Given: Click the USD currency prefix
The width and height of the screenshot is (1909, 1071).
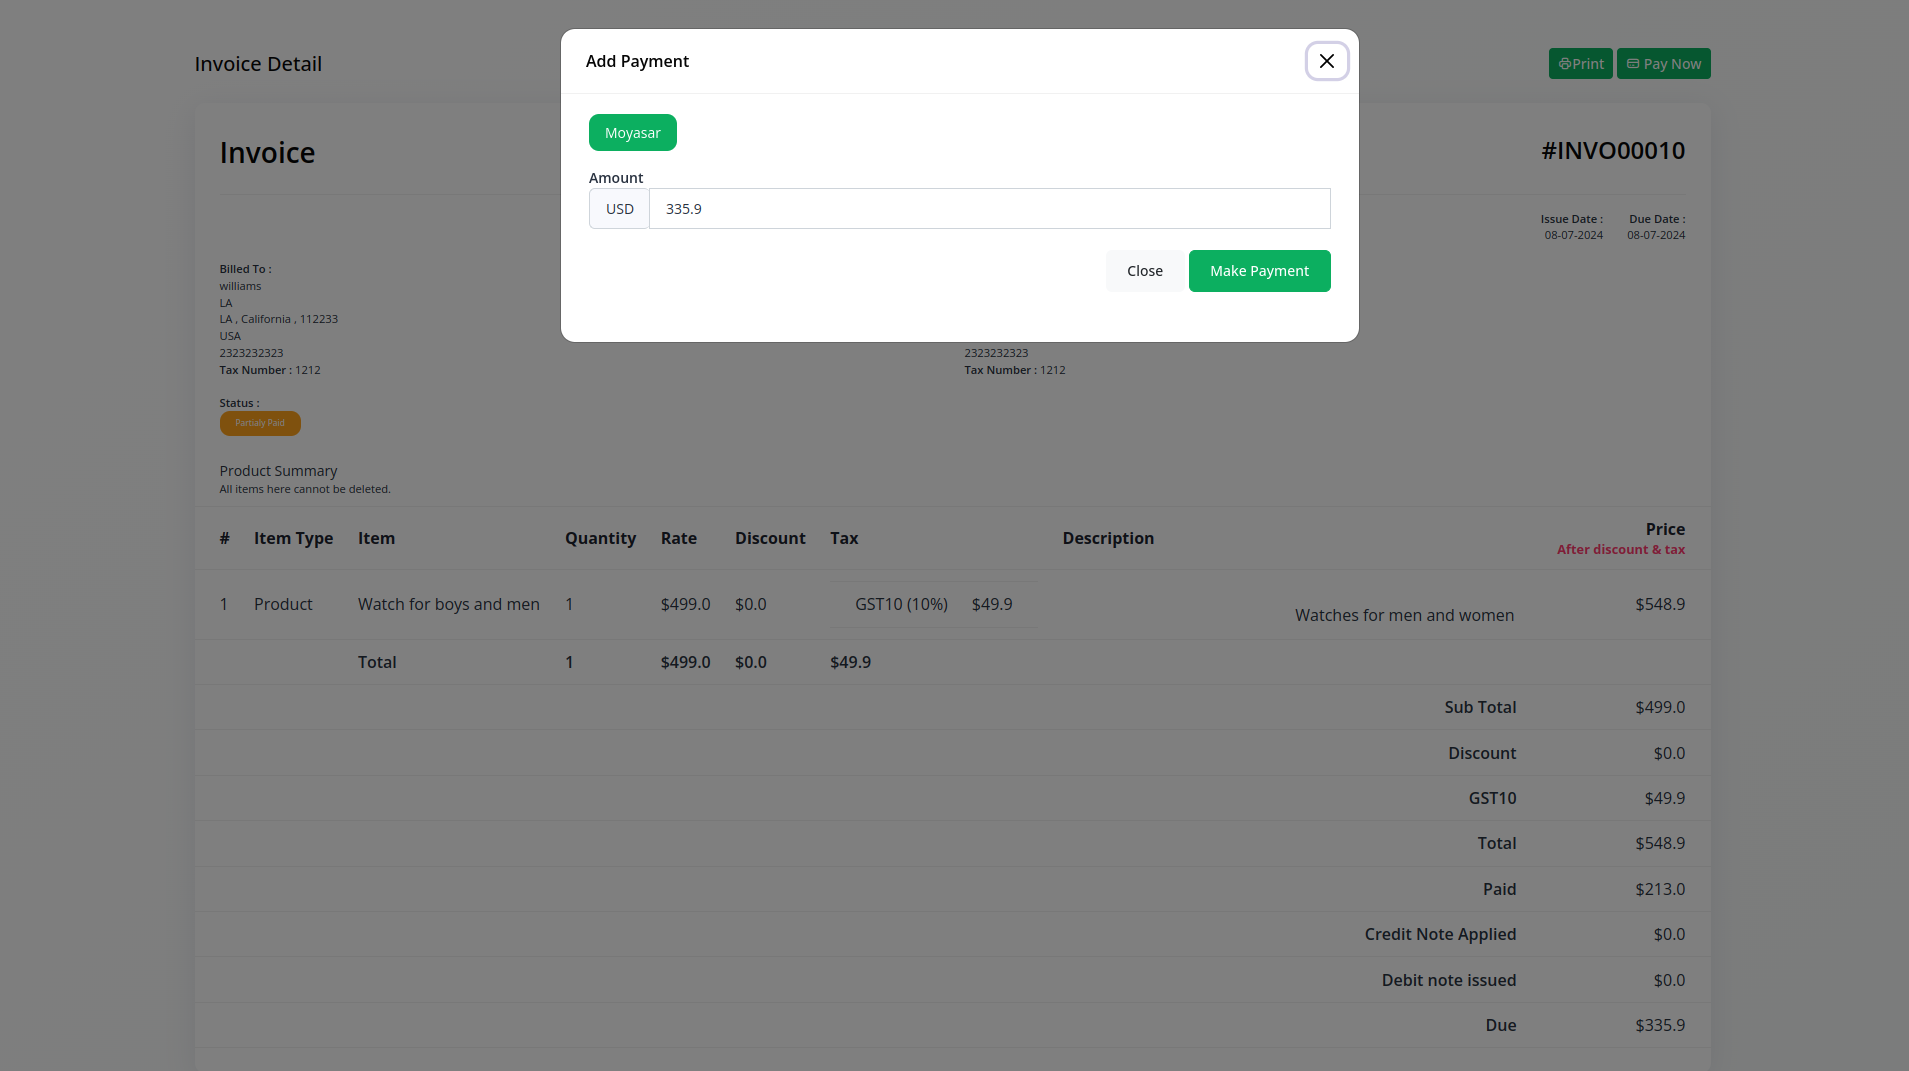Looking at the screenshot, I should [x=619, y=209].
